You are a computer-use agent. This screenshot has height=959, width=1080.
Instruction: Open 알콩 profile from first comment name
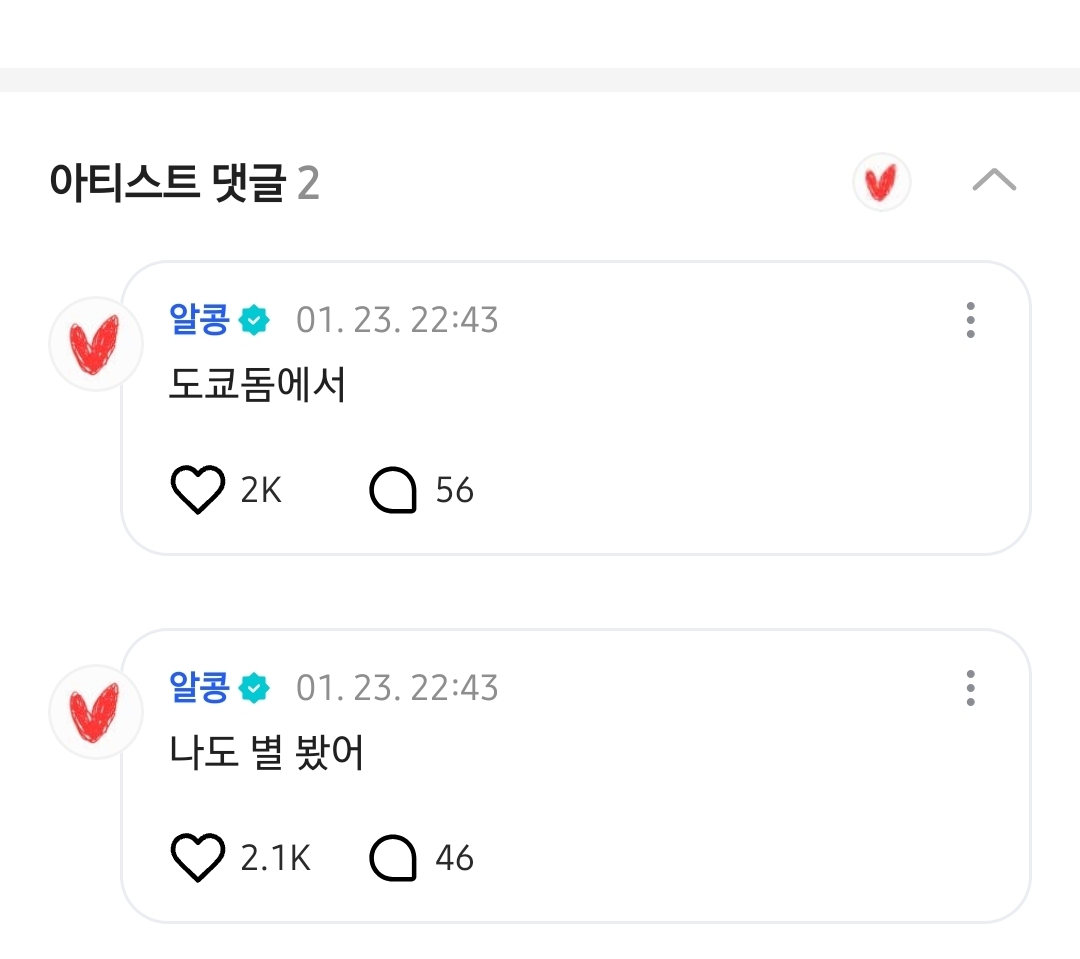[x=199, y=320]
